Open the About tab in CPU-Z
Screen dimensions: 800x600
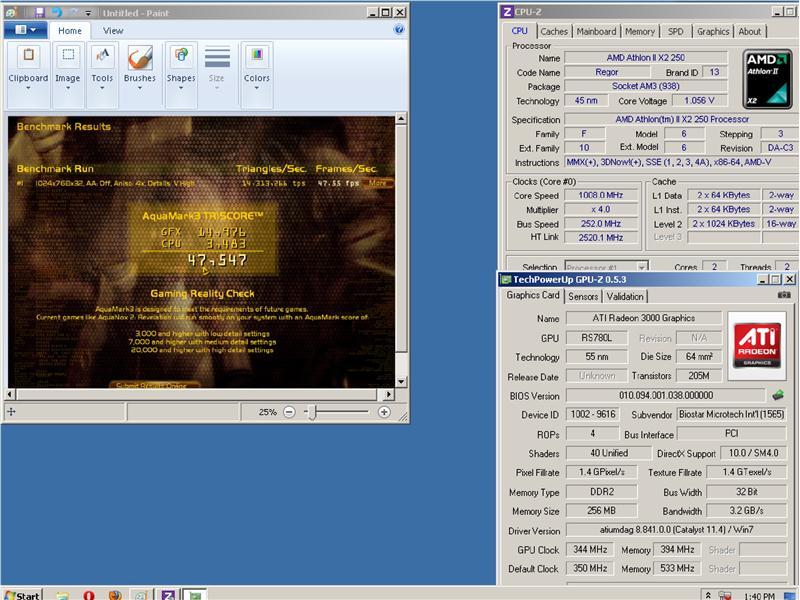click(x=749, y=32)
